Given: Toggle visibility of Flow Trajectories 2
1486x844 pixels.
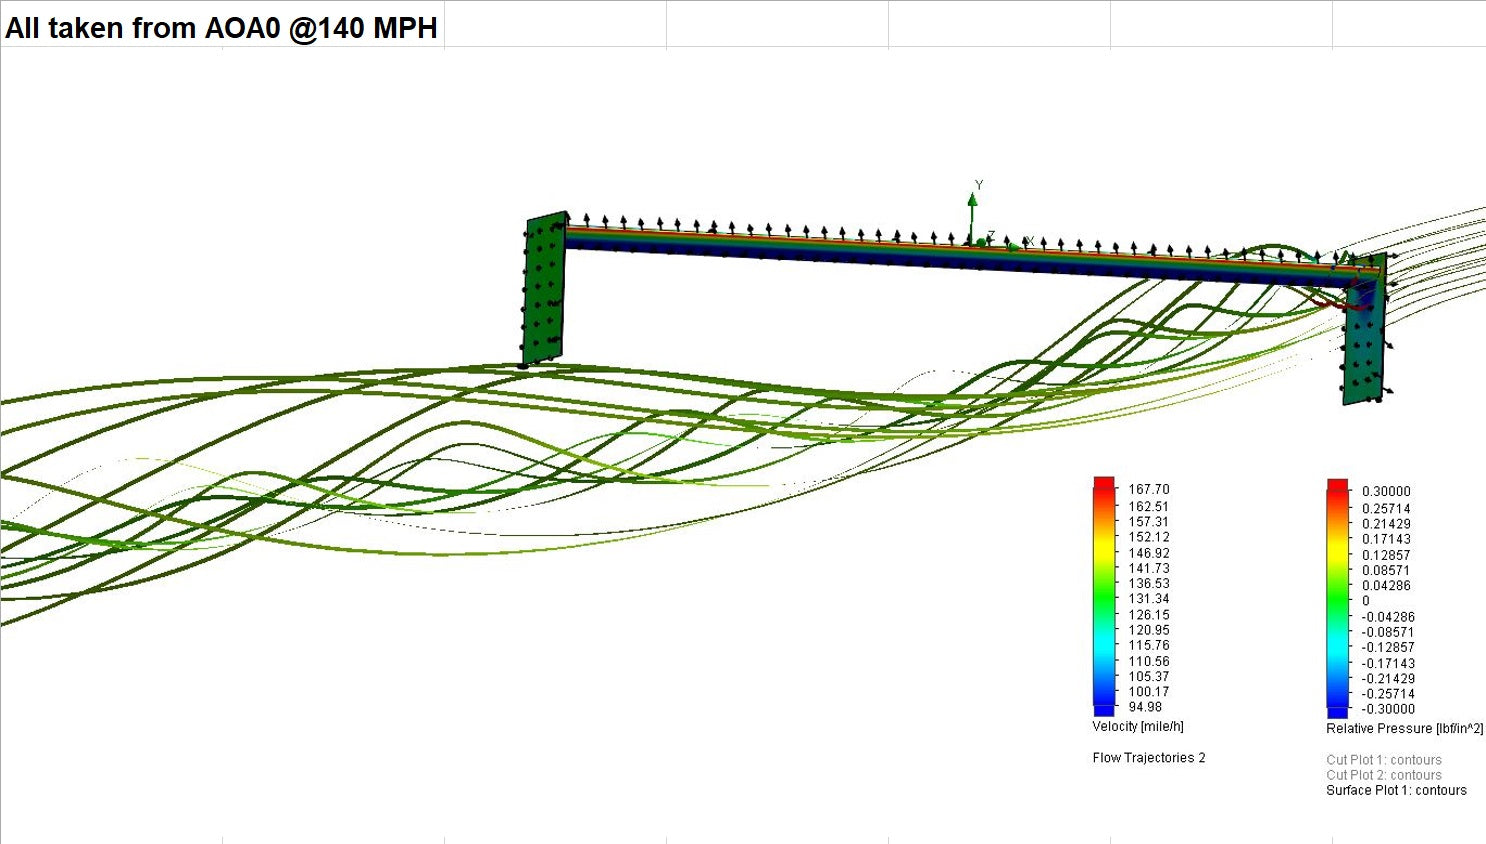Looking at the screenshot, I should point(1148,757).
